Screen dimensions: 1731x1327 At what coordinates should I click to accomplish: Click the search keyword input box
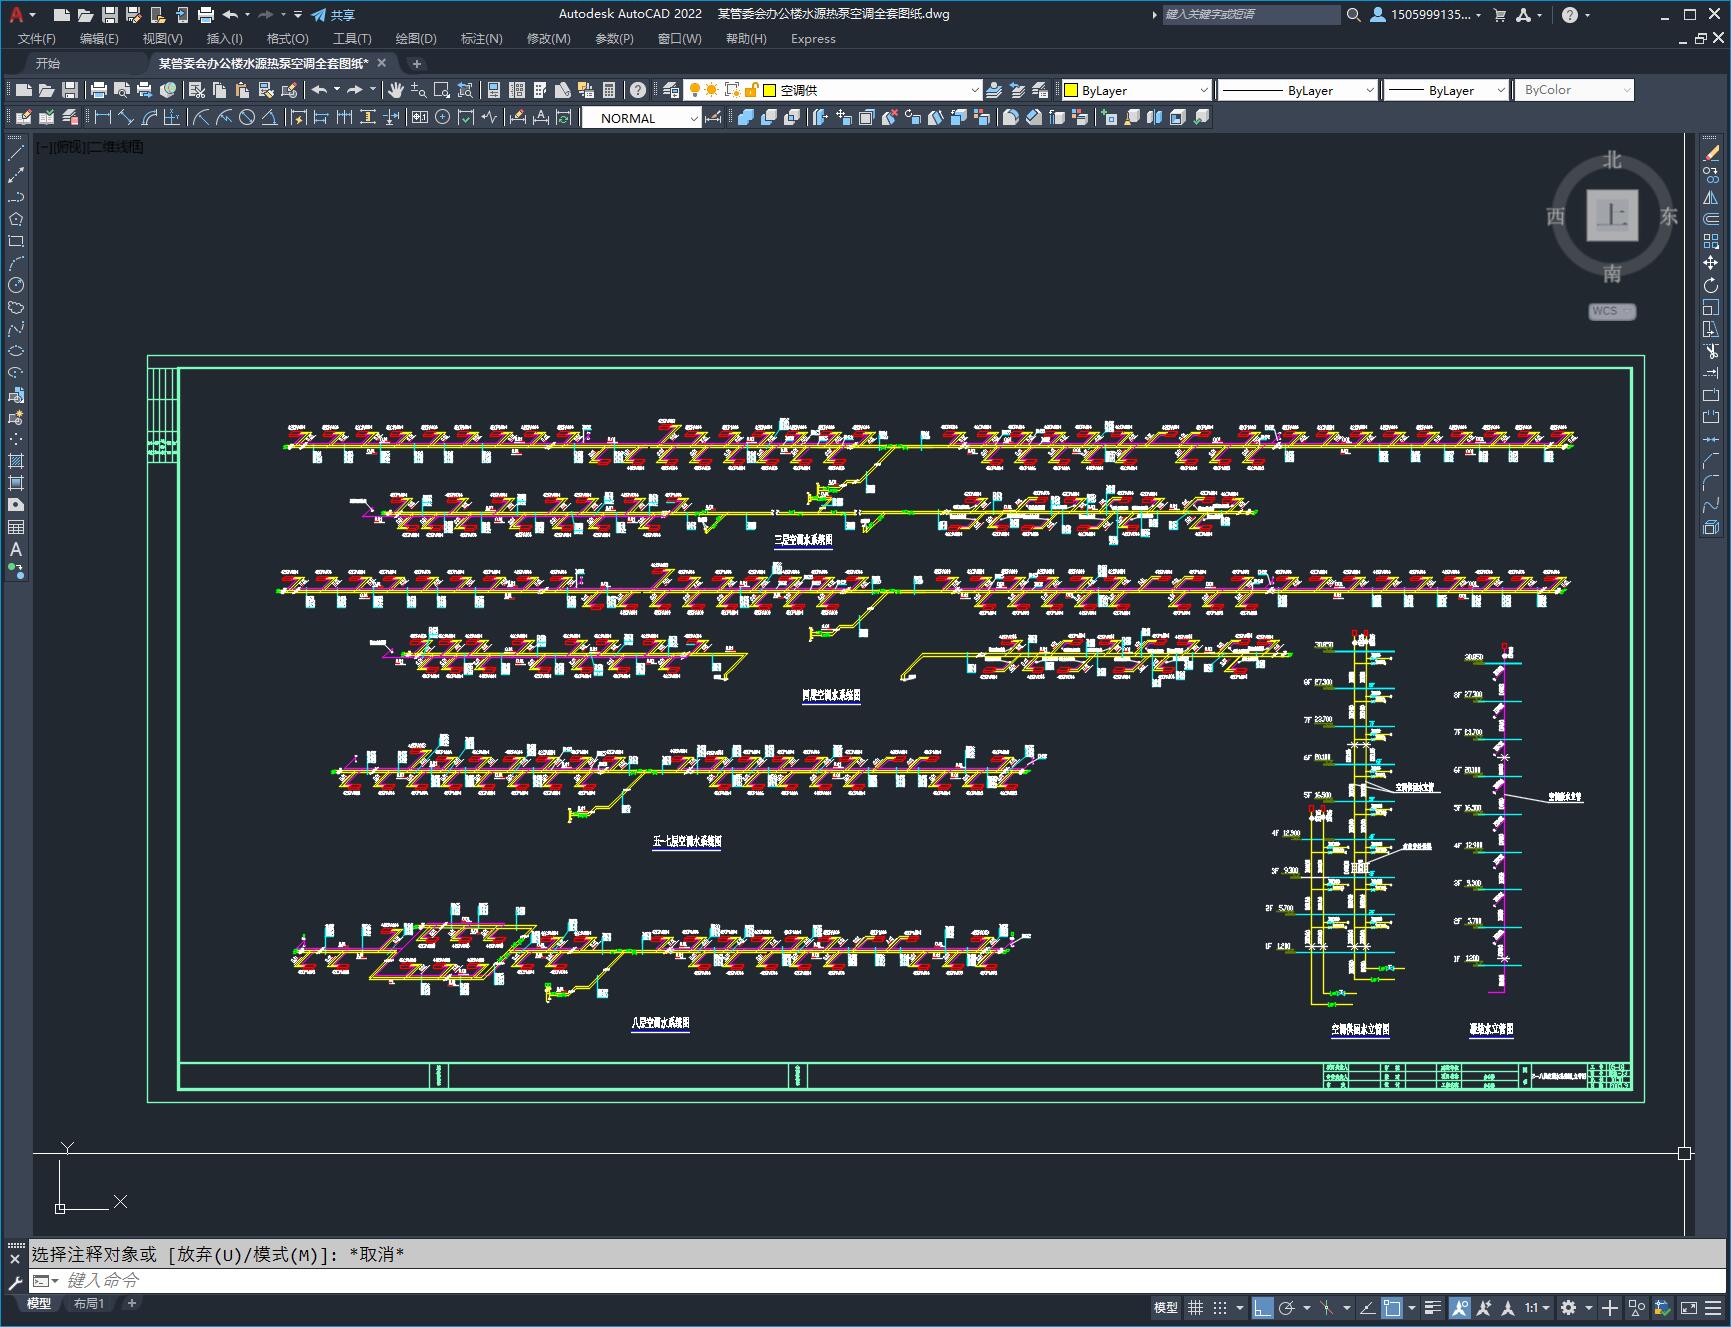[1250, 15]
